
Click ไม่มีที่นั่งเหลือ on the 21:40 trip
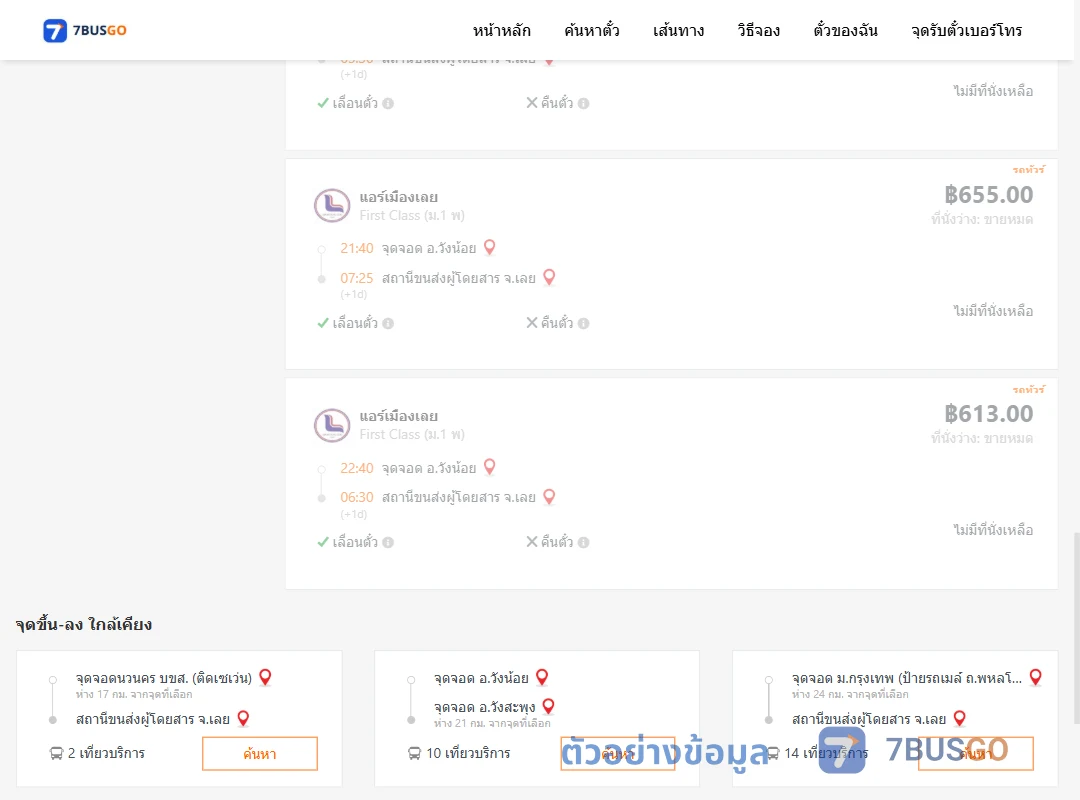(993, 311)
